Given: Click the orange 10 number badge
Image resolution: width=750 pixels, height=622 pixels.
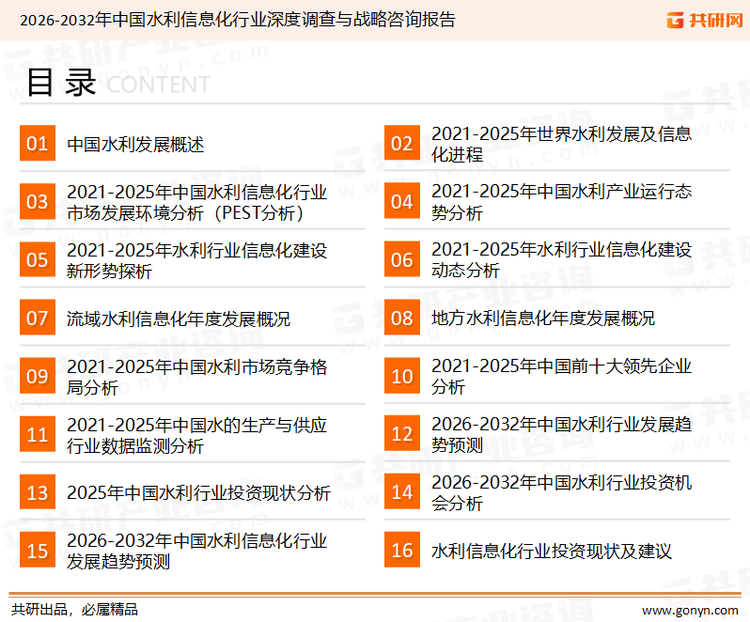Looking at the screenshot, I should click(x=402, y=376).
